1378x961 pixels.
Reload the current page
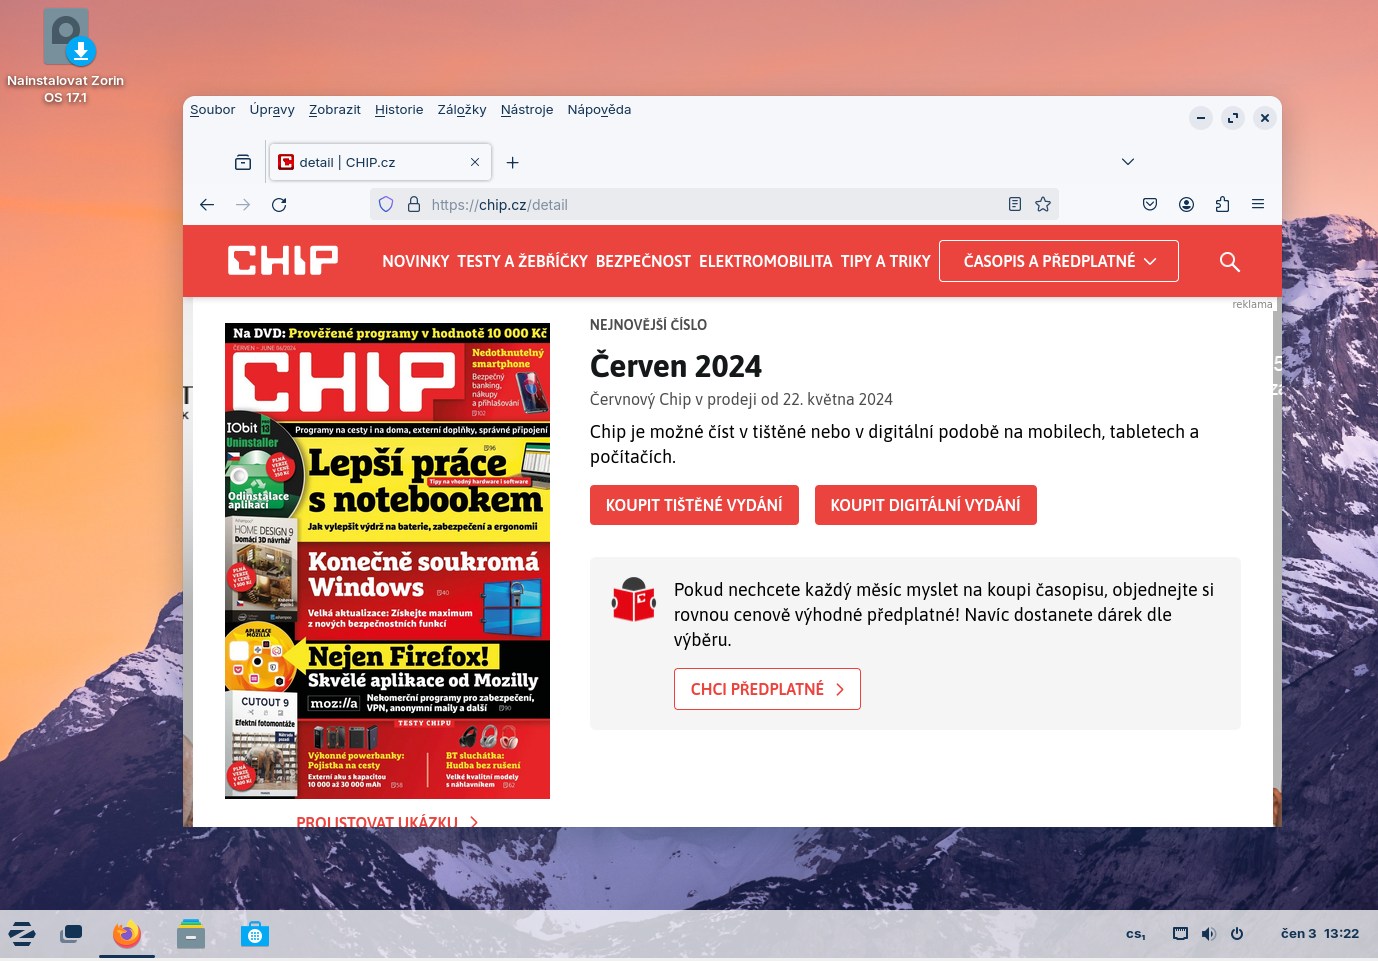pyautogui.click(x=279, y=204)
